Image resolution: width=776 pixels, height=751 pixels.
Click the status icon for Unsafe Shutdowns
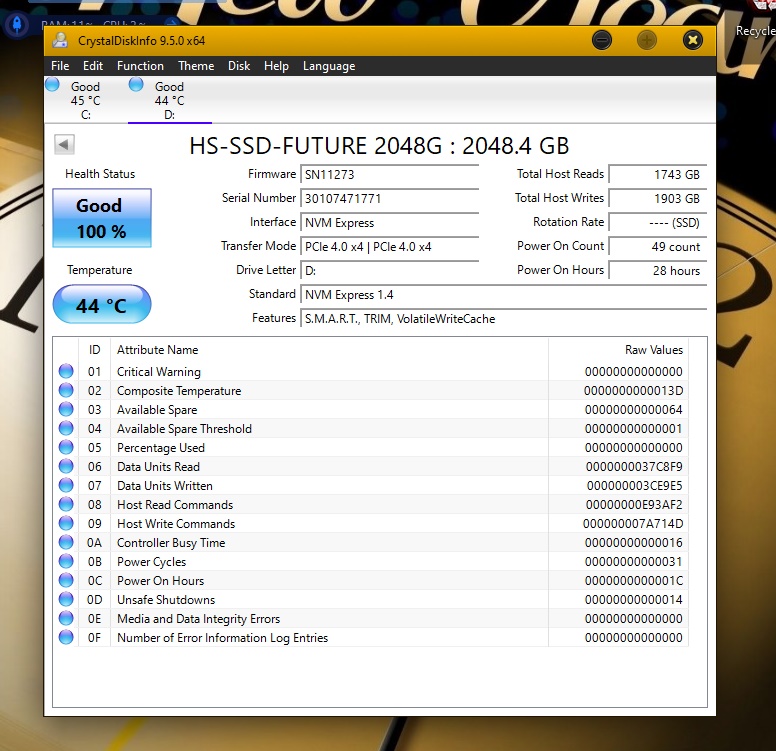pos(66,600)
